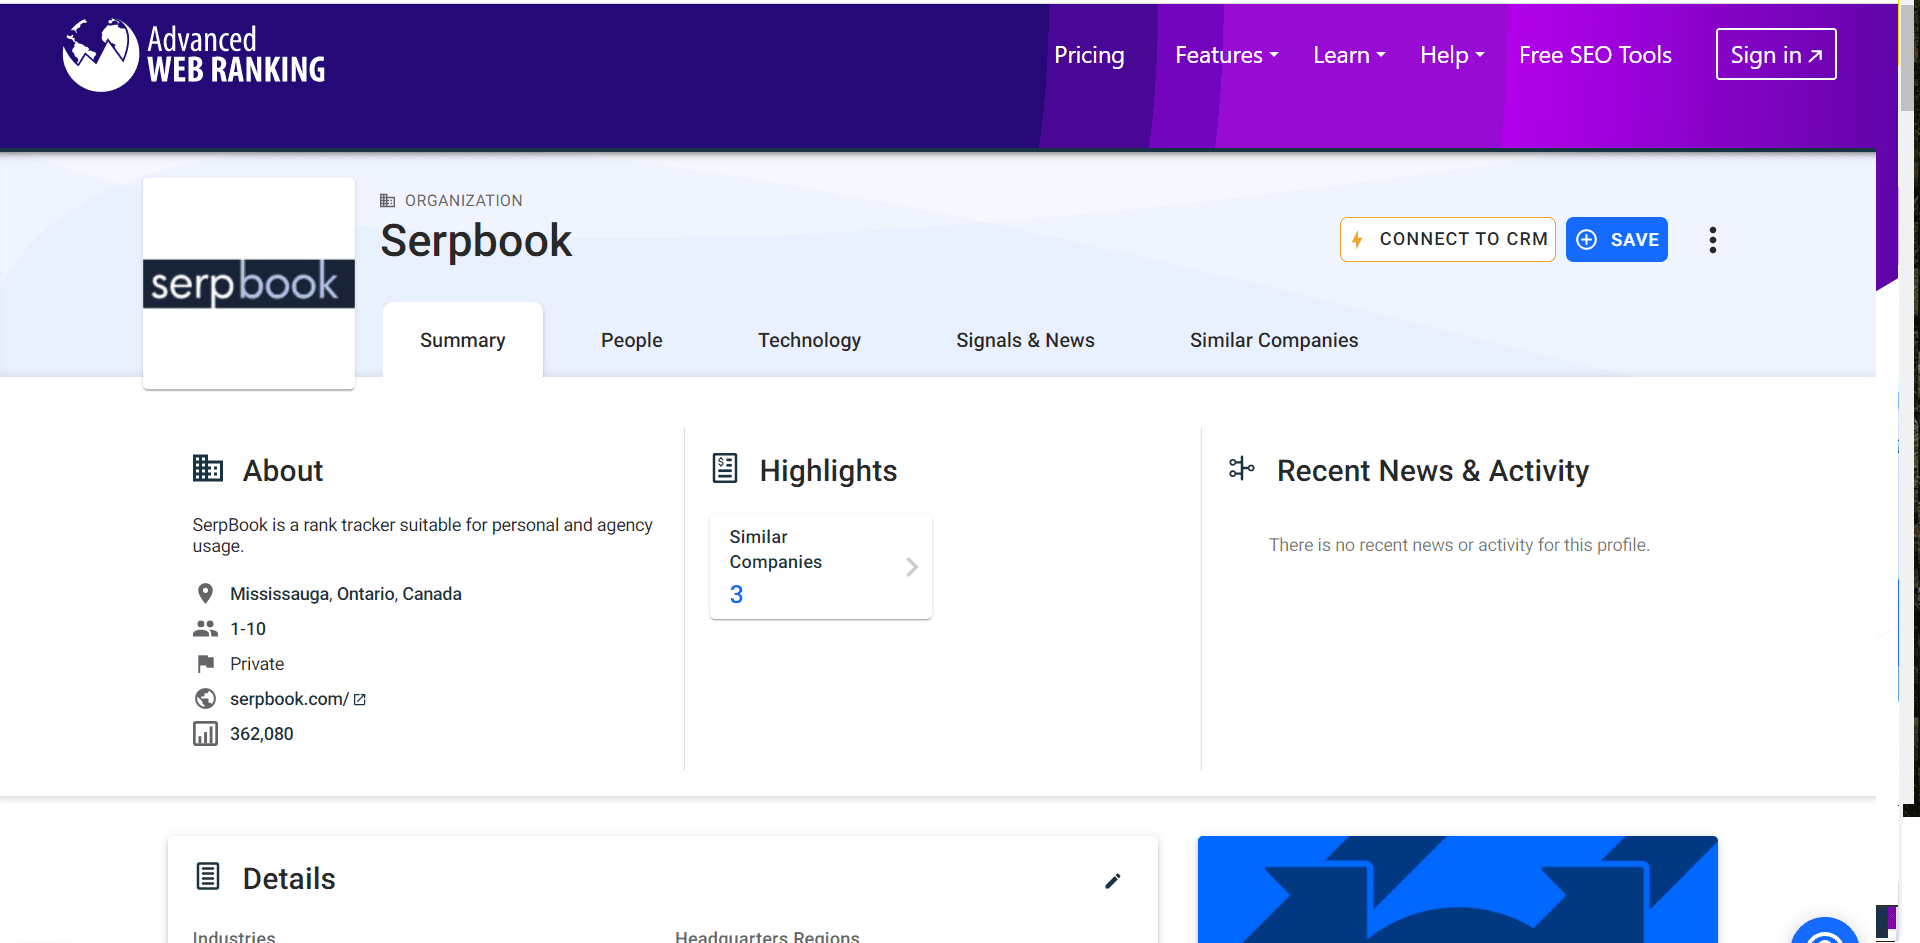Click the pencil edit icon in Details

(x=1112, y=881)
